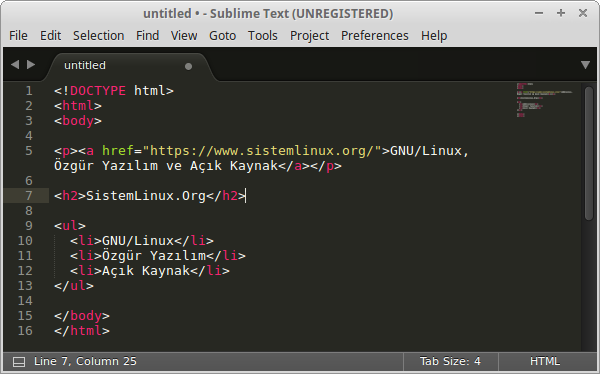Click the vertical scrollbar handle
Image resolution: width=600 pixels, height=374 pixels.
click(x=589, y=153)
